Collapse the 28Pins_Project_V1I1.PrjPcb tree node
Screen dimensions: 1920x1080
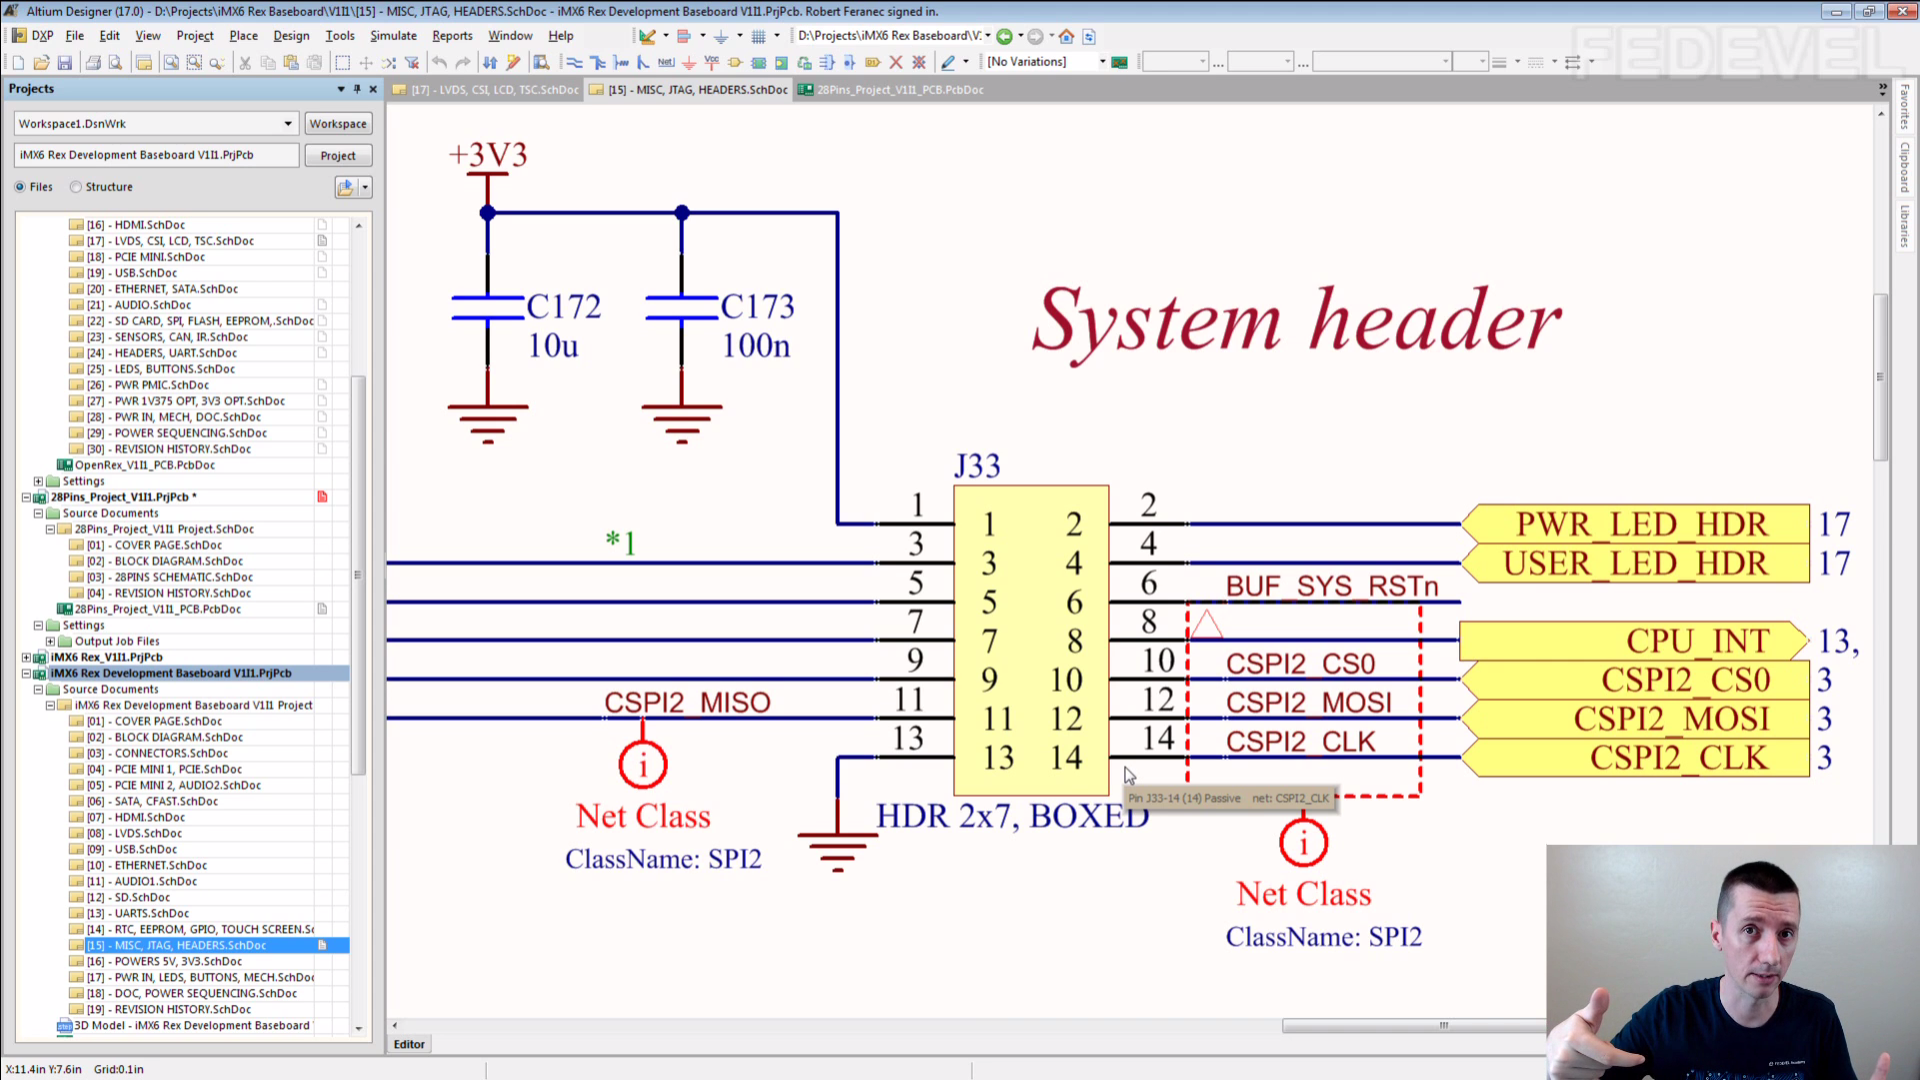[x=27, y=497]
